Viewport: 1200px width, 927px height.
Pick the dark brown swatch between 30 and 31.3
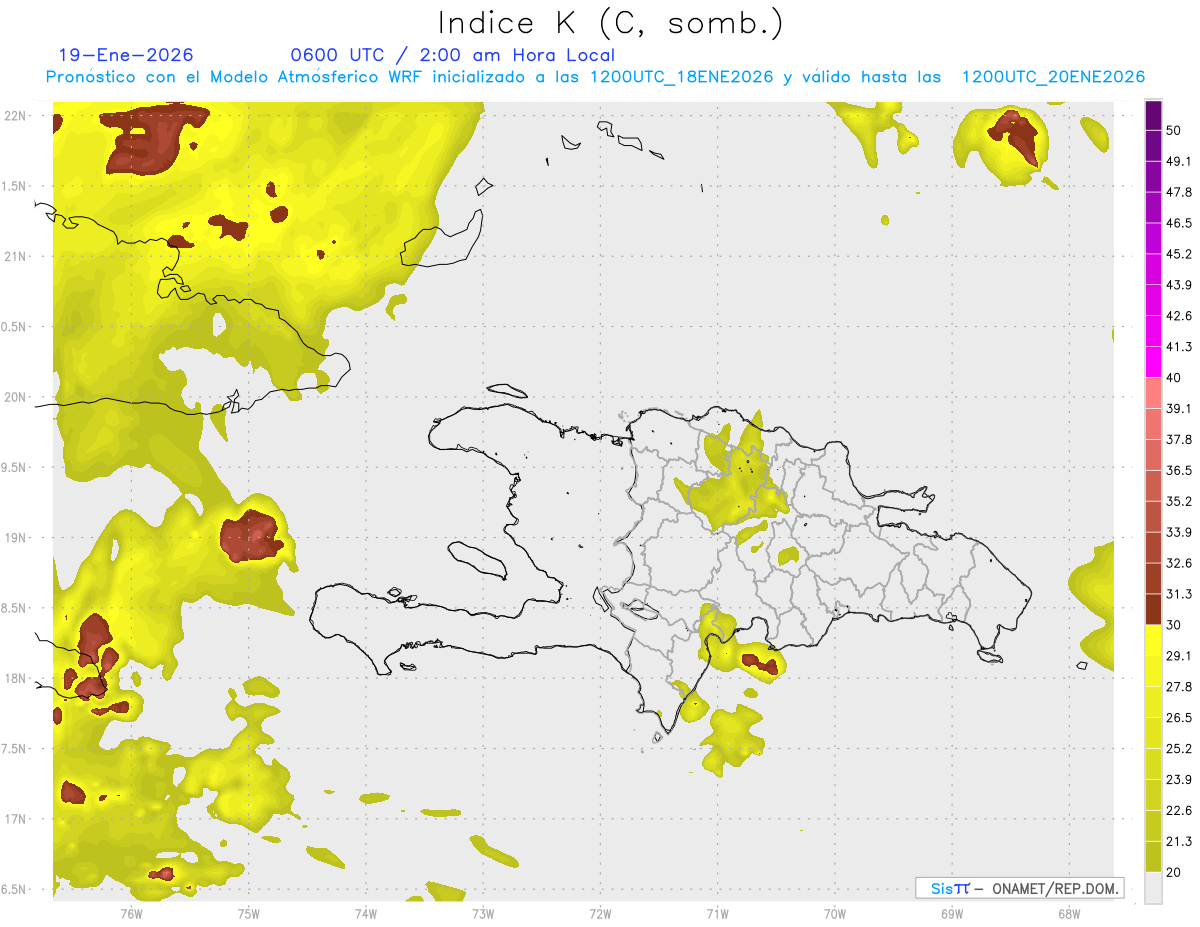[x=1154, y=609]
